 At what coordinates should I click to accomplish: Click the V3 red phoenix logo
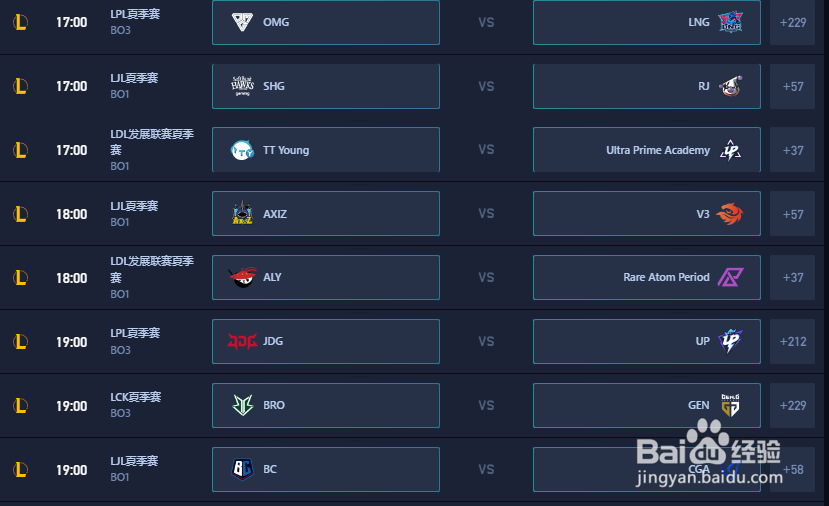tap(730, 214)
